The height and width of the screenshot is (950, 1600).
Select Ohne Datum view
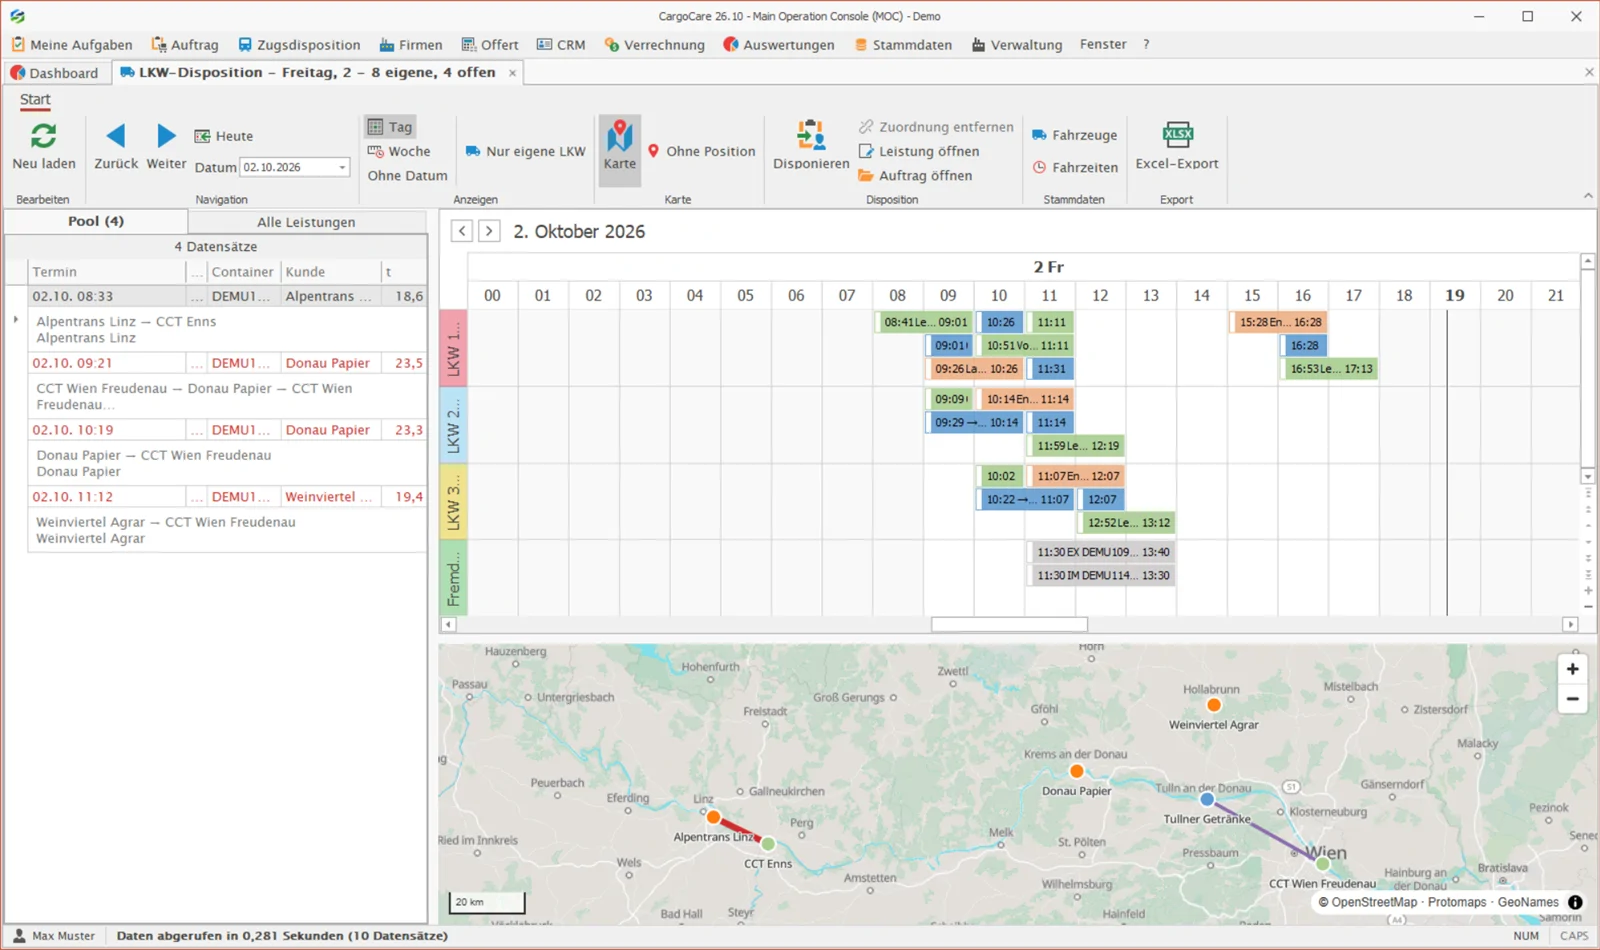407,175
